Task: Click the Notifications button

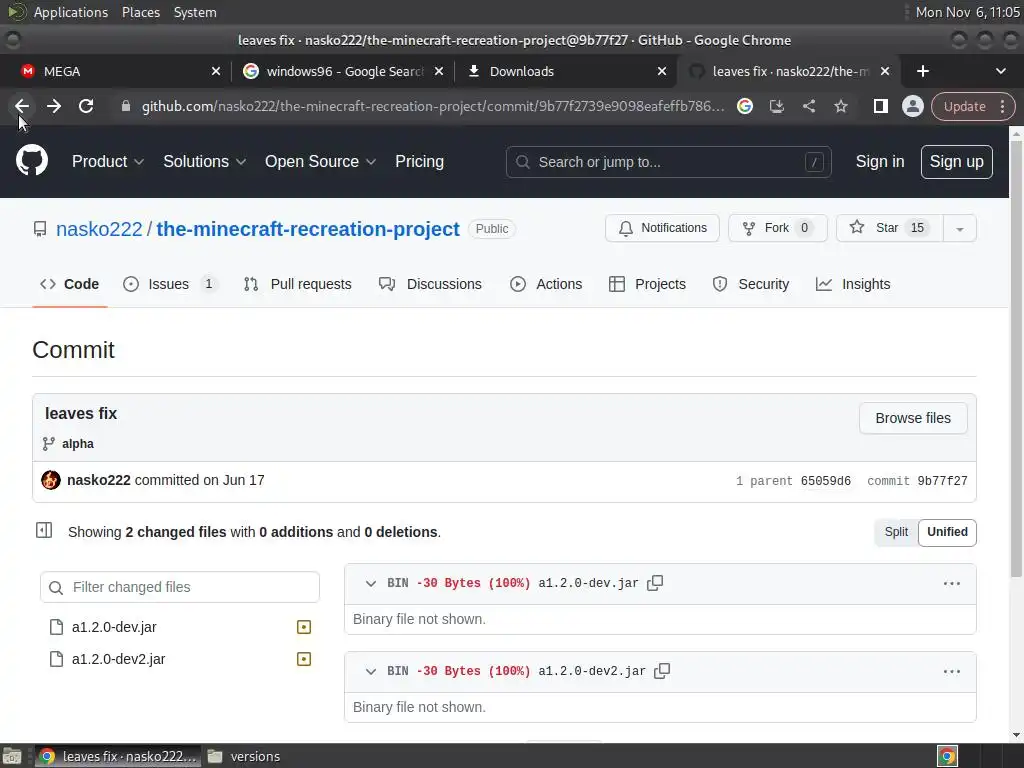Action: coord(662,229)
